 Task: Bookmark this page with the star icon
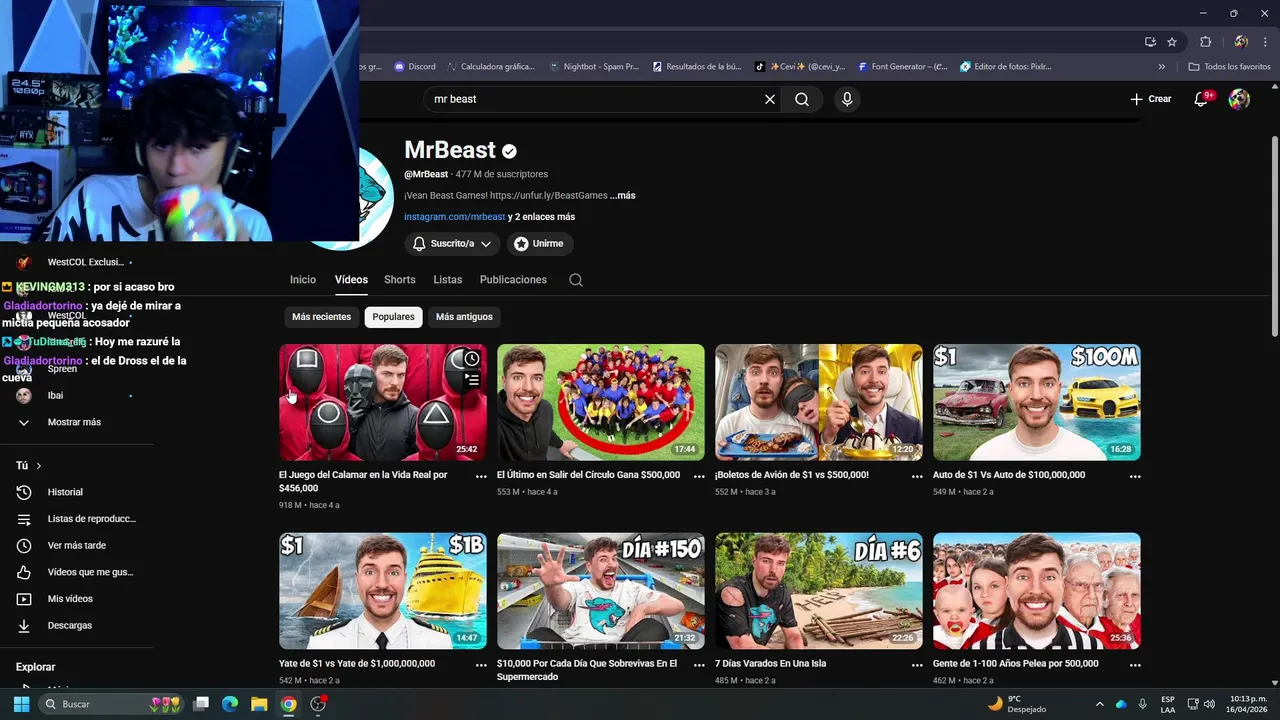[1172, 42]
